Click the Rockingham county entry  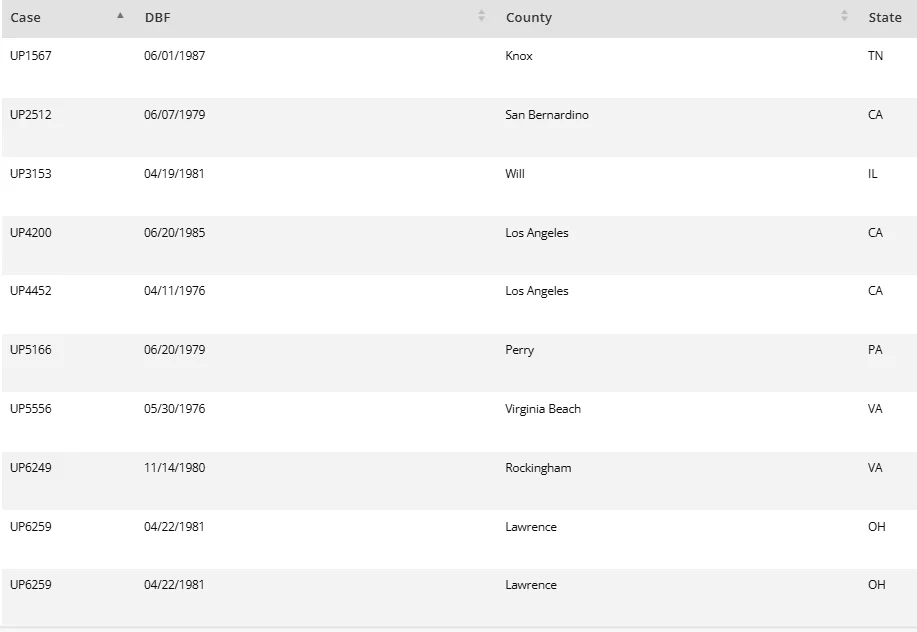(x=538, y=468)
